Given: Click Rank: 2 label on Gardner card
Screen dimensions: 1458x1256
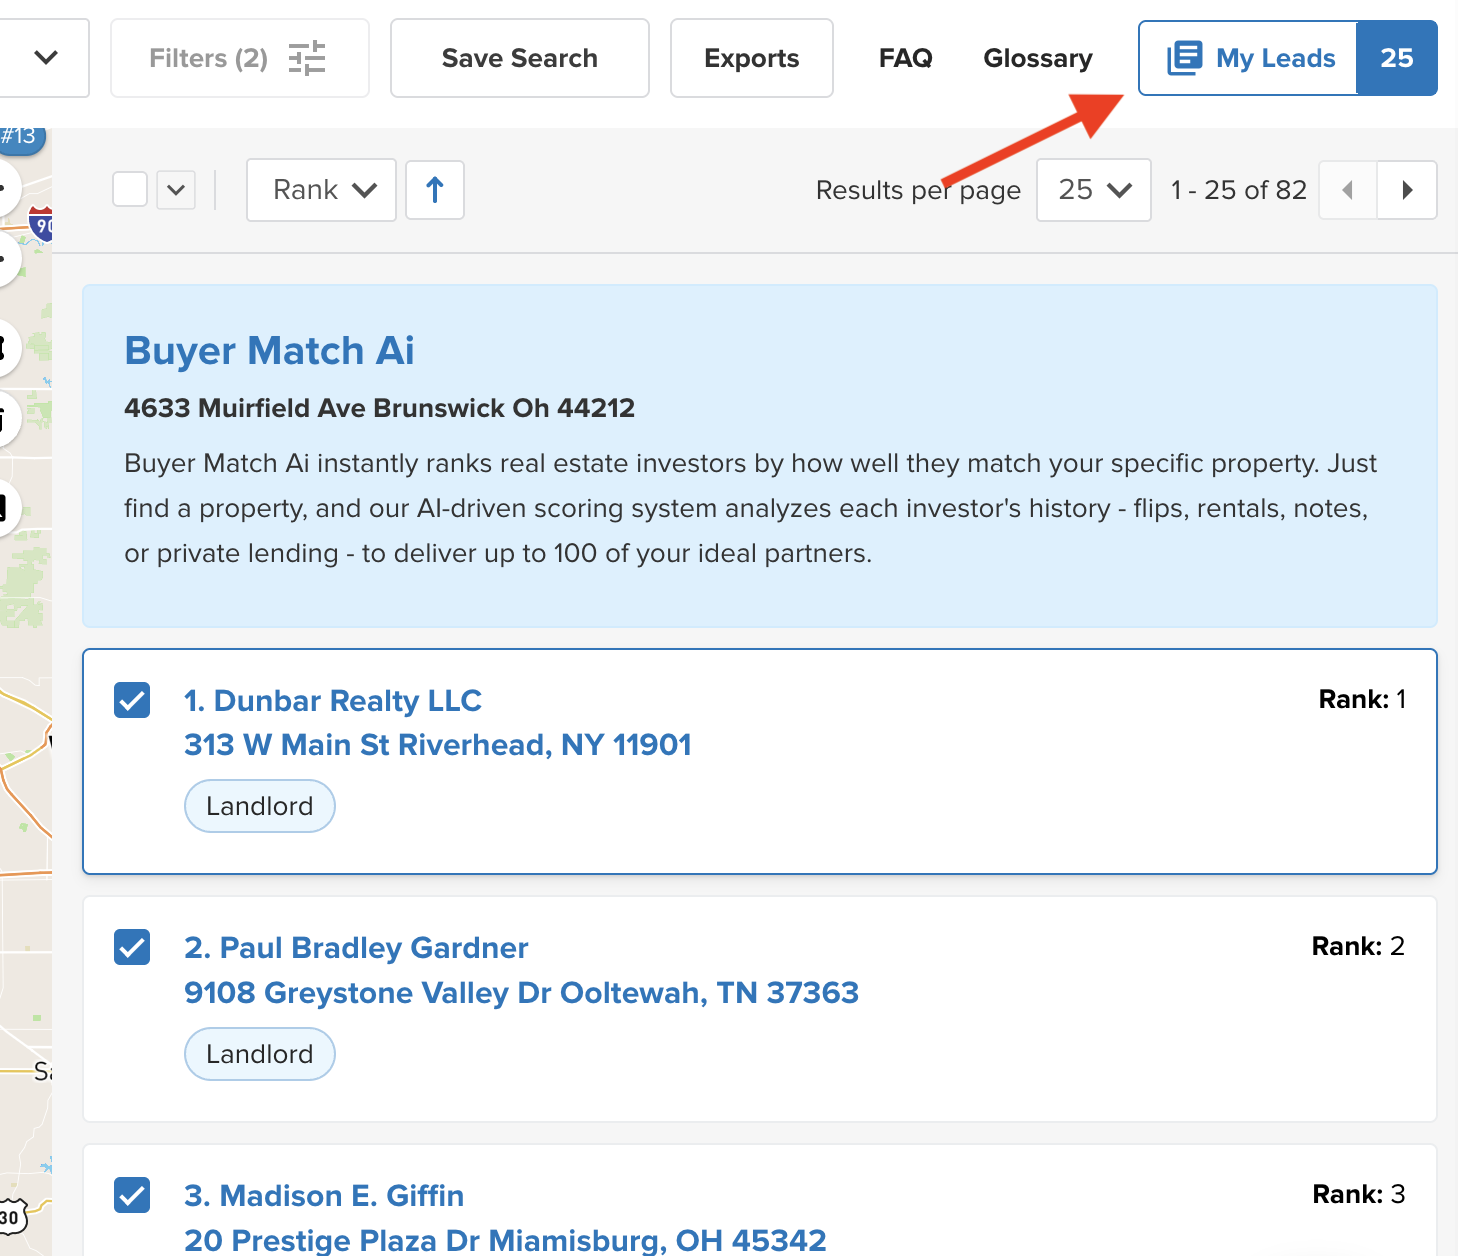Looking at the screenshot, I should coord(1358,946).
